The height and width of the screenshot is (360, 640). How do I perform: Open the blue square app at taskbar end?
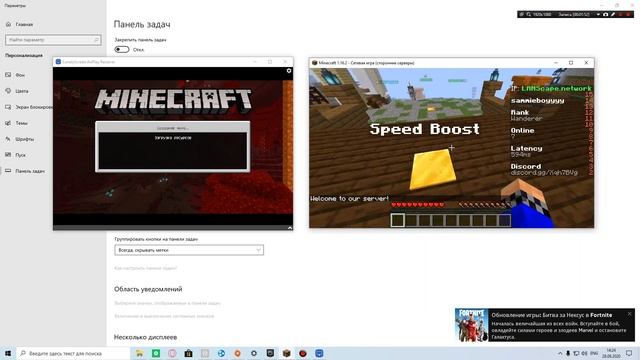(x=319, y=353)
